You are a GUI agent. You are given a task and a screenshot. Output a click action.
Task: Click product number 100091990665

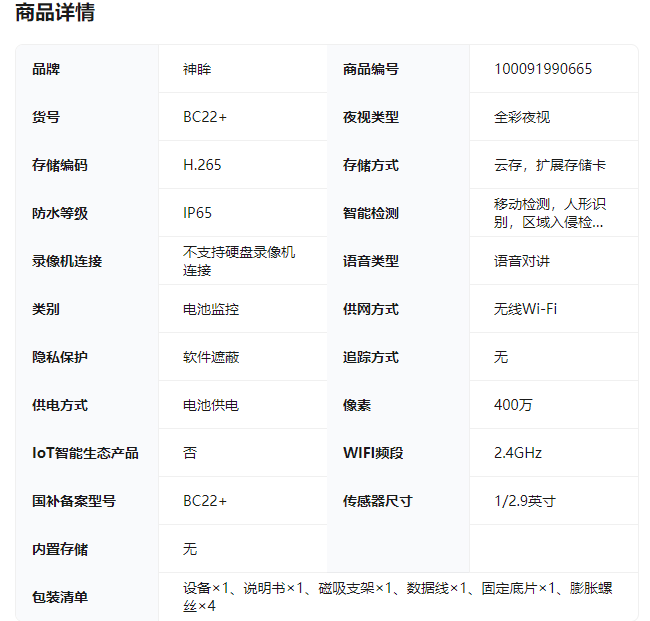pos(543,69)
